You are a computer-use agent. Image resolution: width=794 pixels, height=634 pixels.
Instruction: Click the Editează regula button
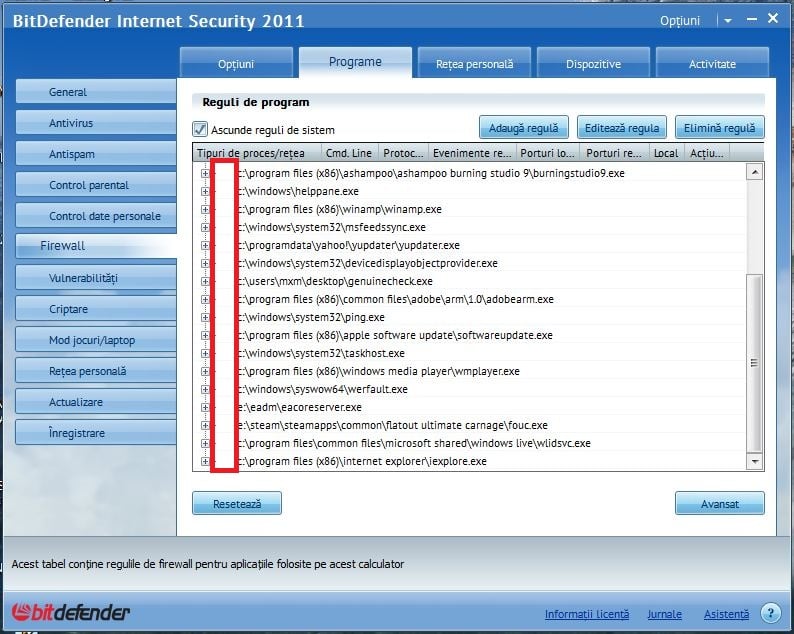[622, 128]
